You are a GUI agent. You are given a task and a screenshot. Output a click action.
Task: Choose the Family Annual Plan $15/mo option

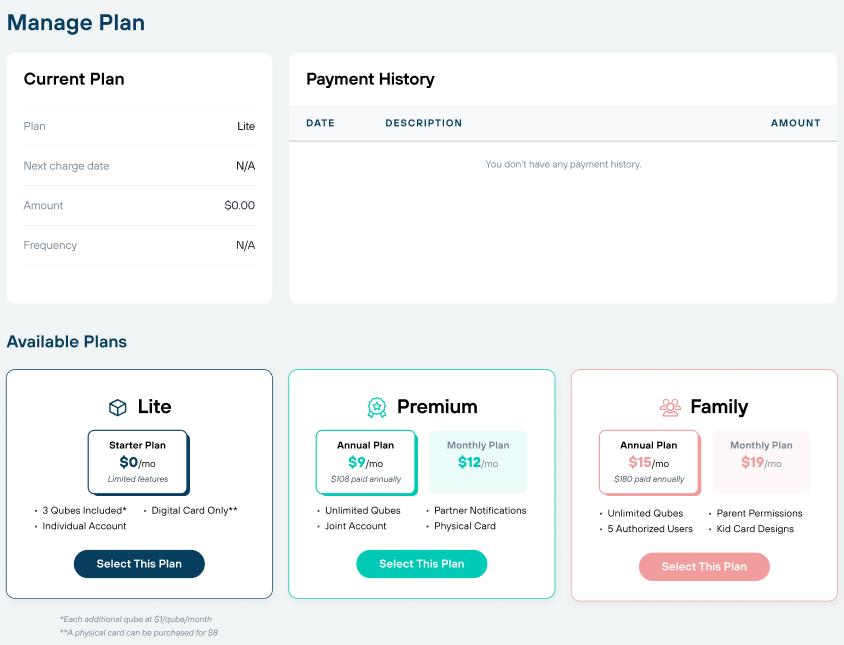click(x=650, y=462)
